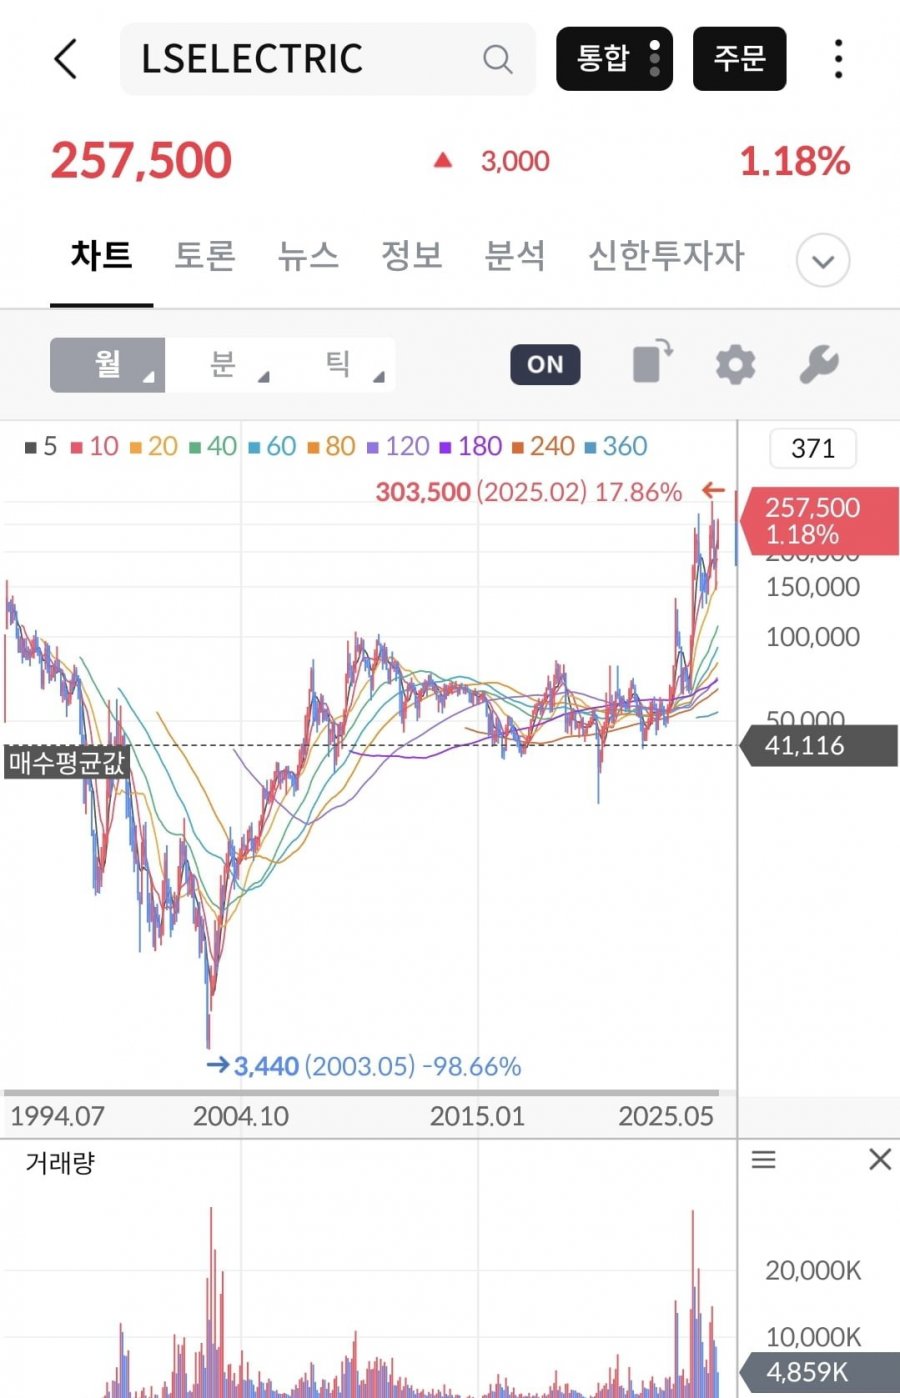Close the volume panel with X
Image resolution: width=900 pixels, height=1398 pixels.
point(880,1160)
